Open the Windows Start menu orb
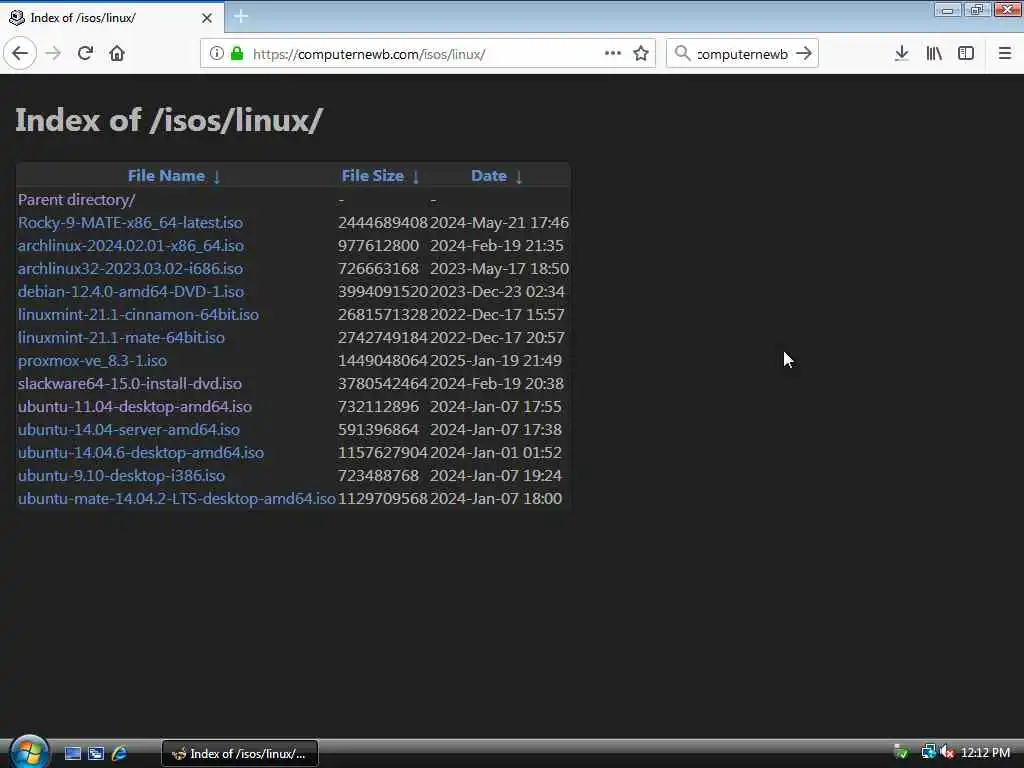The width and height of the screenshot is (1024, 768). pyautogui.click(x=29, y=751)
